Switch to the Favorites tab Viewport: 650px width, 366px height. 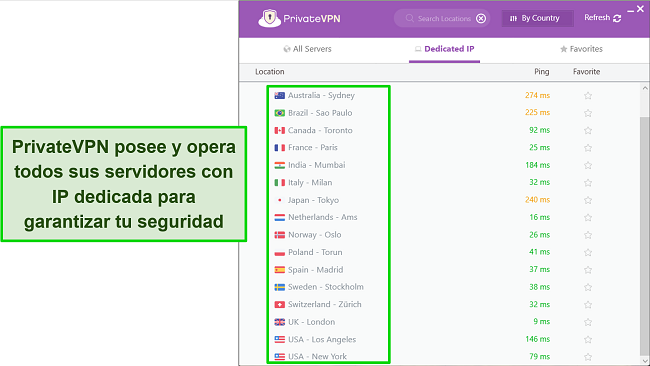tap(581, 49)
